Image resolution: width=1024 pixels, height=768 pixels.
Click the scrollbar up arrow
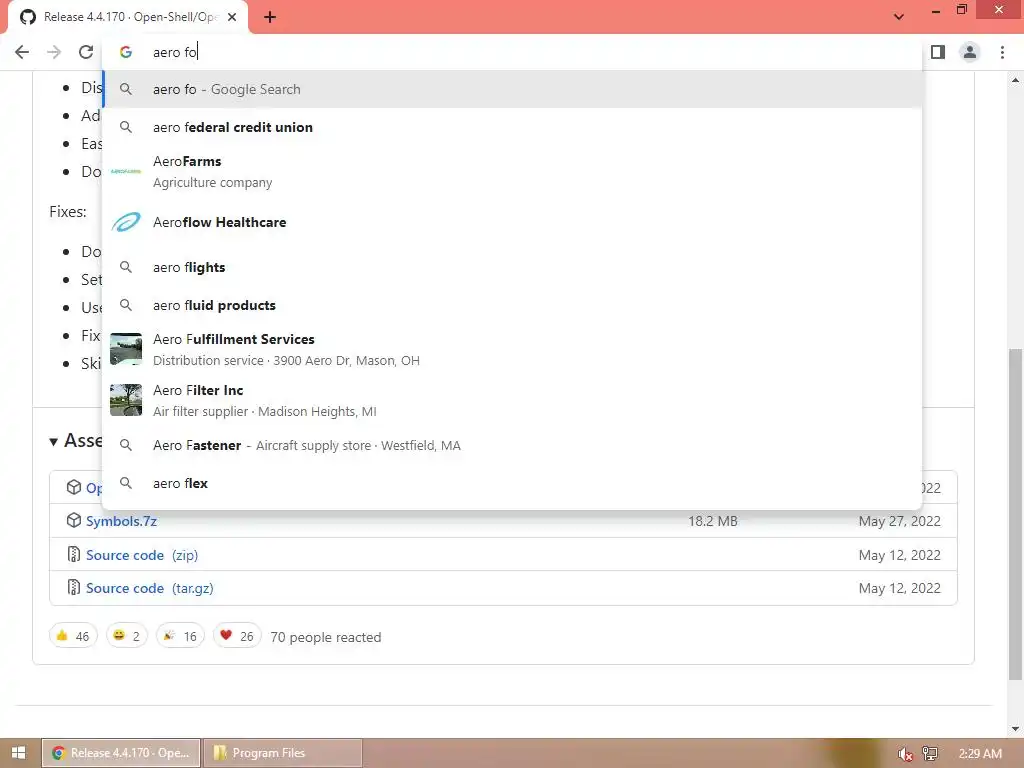point(1015,80)
